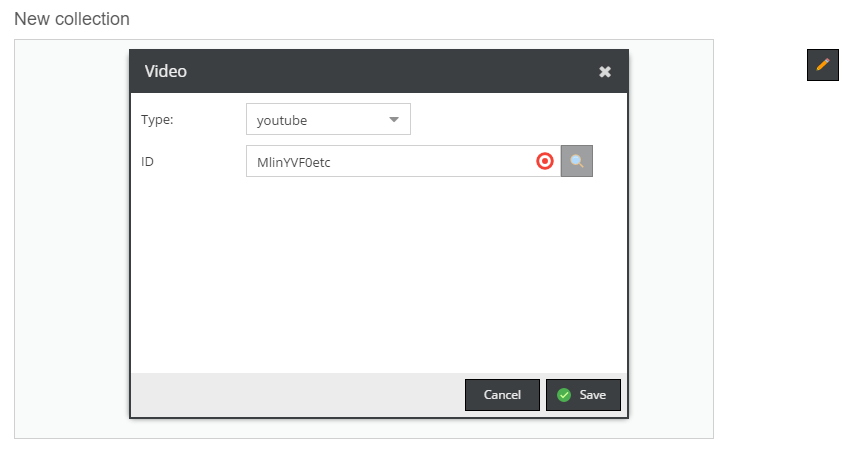Open the Type dropdown showing youtube
The height and width of the screenshot is (458, 852).
(327, 120)
